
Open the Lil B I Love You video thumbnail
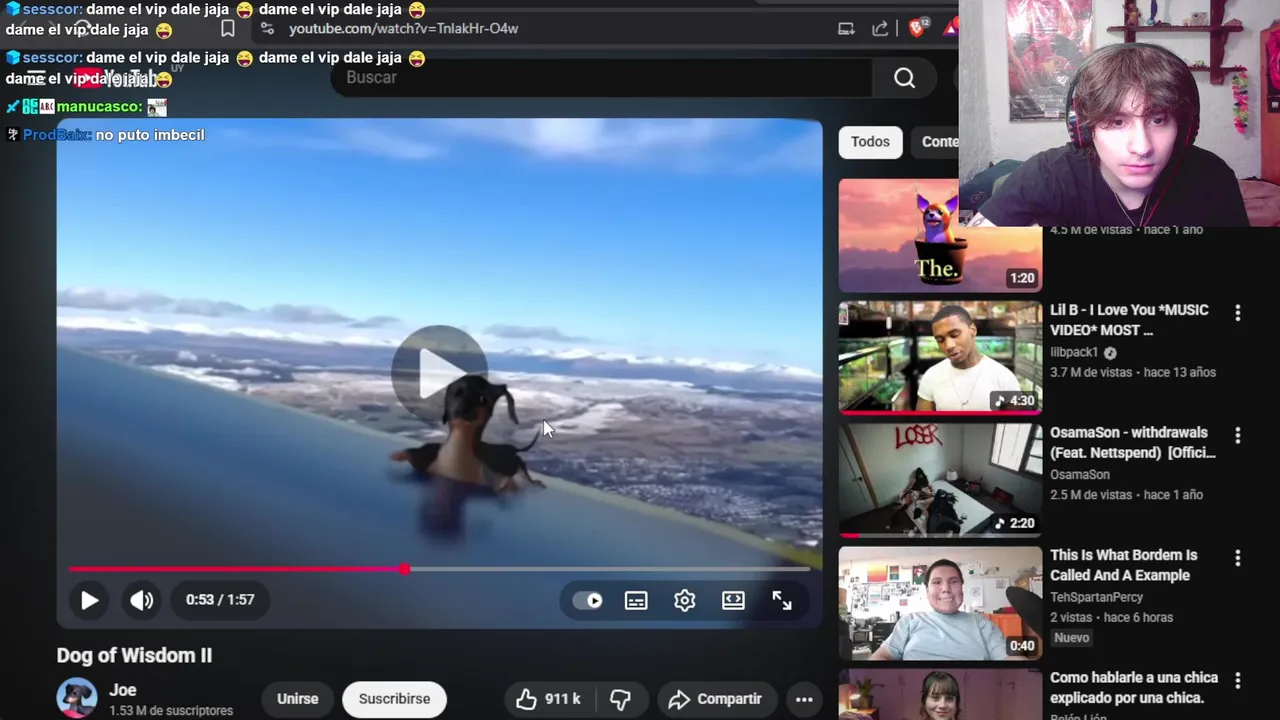click(940, 357)
